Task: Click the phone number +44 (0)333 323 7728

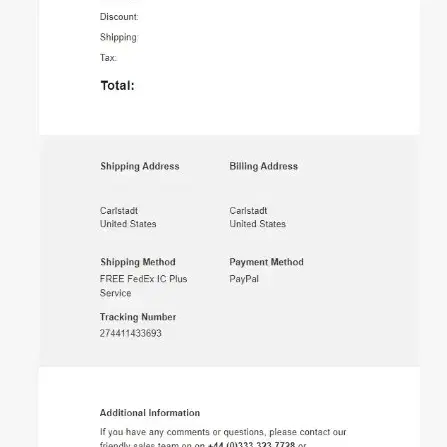Action: (x=251, y=444)
